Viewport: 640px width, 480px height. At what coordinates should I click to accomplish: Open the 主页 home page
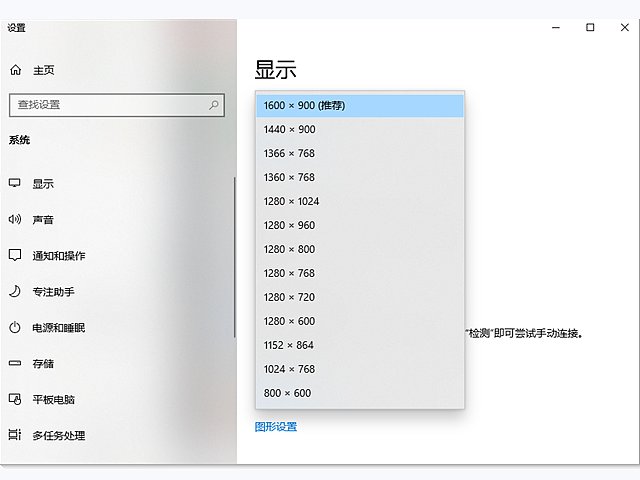tap(44, 70)
